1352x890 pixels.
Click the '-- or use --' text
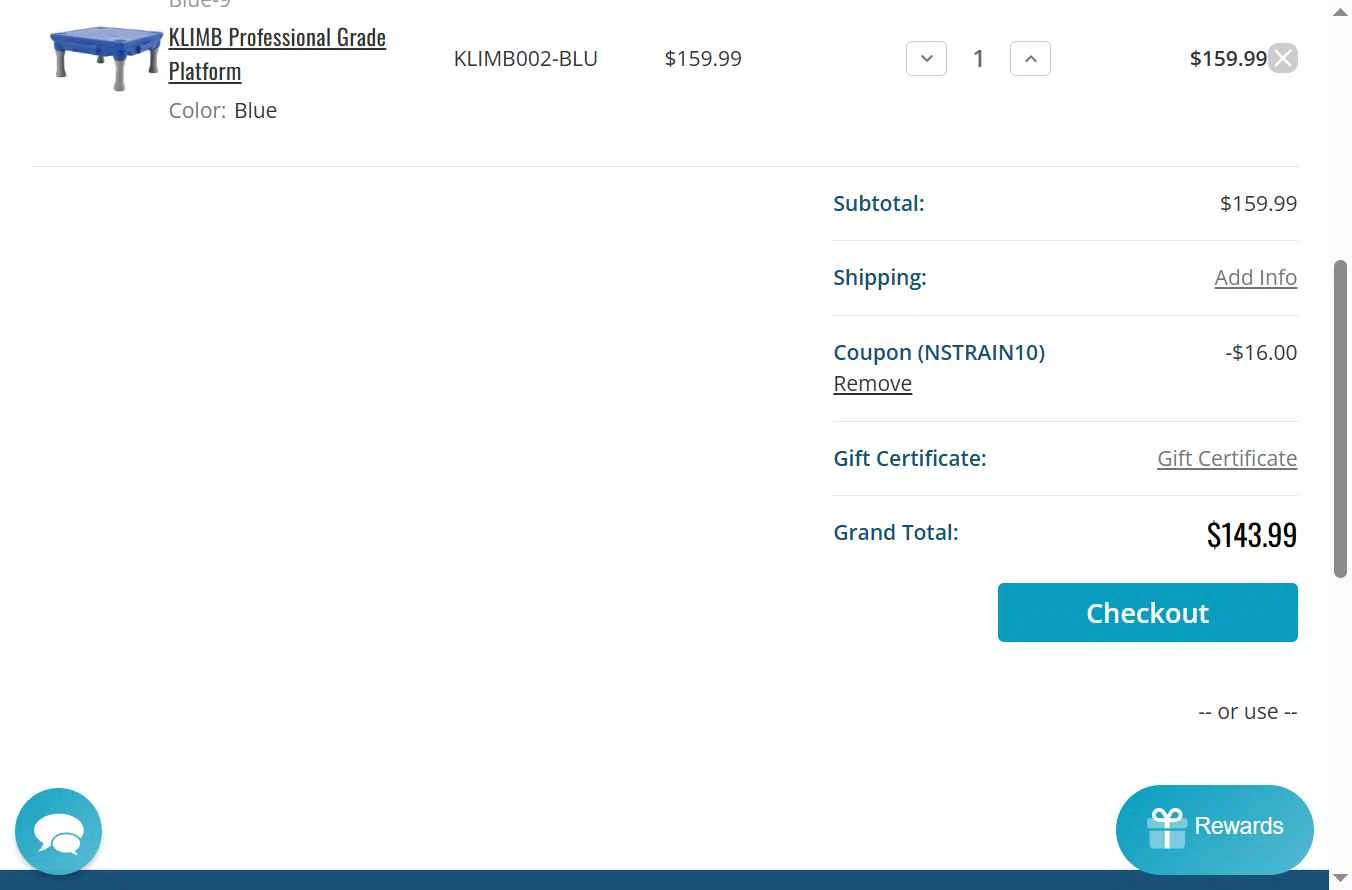pos(1247,711)
